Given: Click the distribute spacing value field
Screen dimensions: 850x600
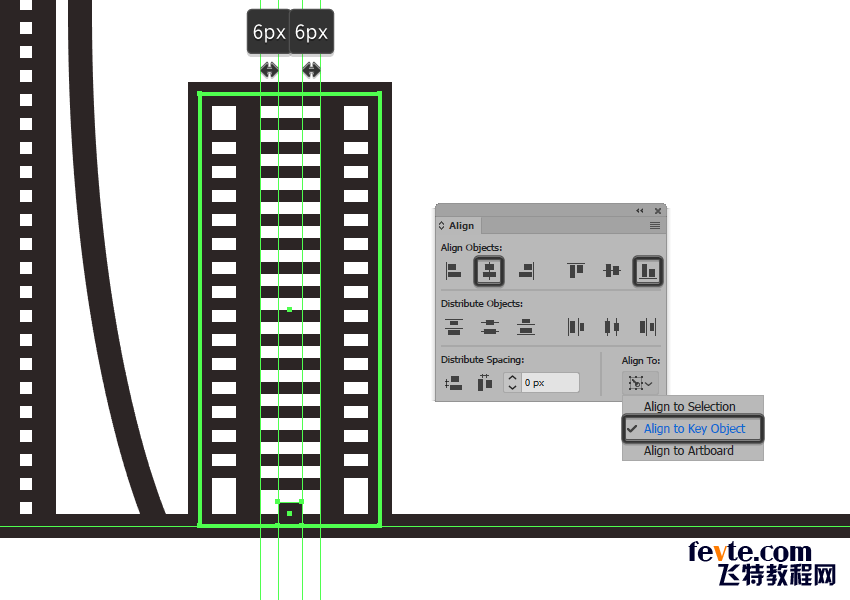Looking at the screenshot, I should 550,382.
